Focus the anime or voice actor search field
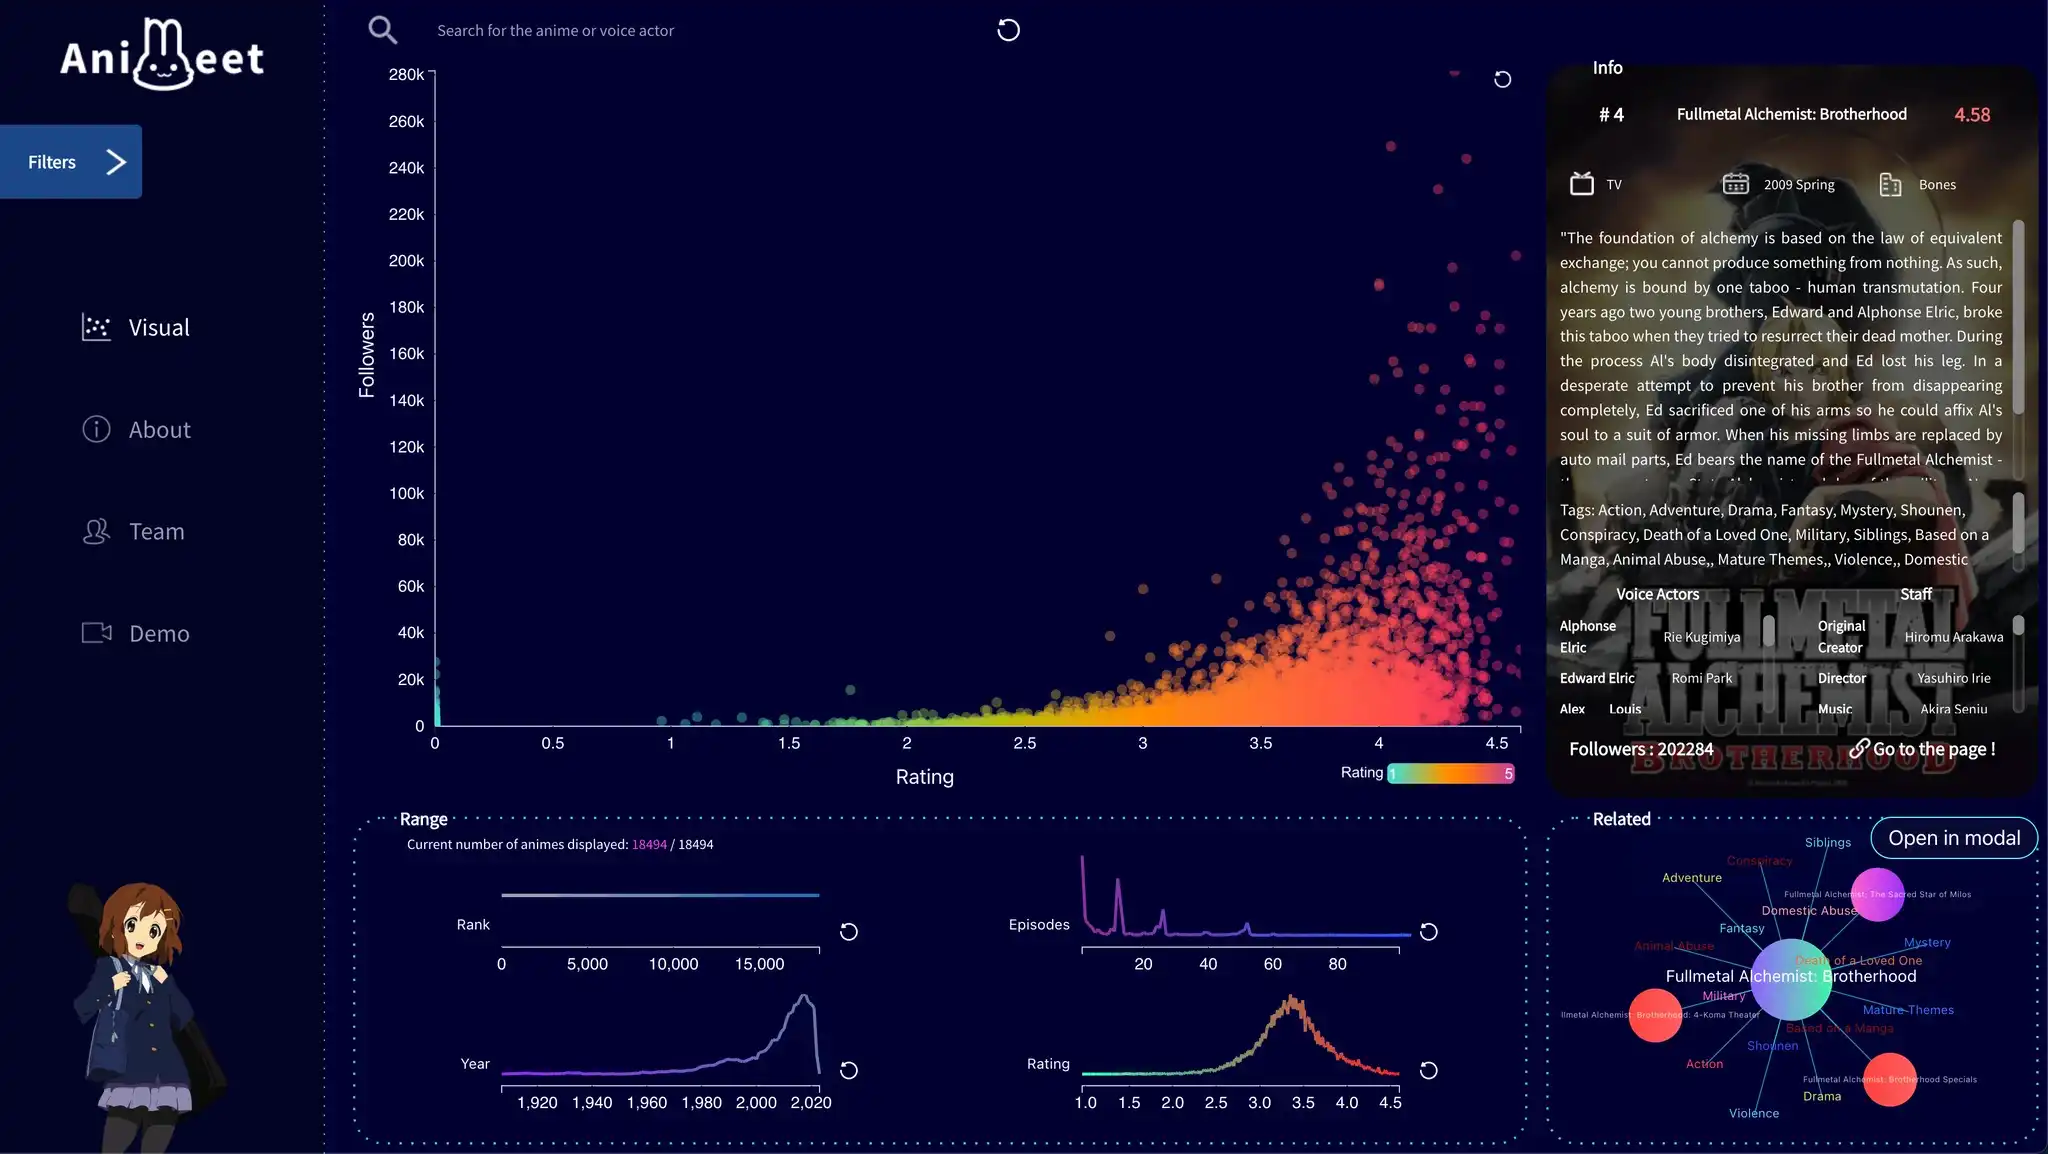Image resolution: width=2048 pixels, height=1154 pixels. point(700,31)
